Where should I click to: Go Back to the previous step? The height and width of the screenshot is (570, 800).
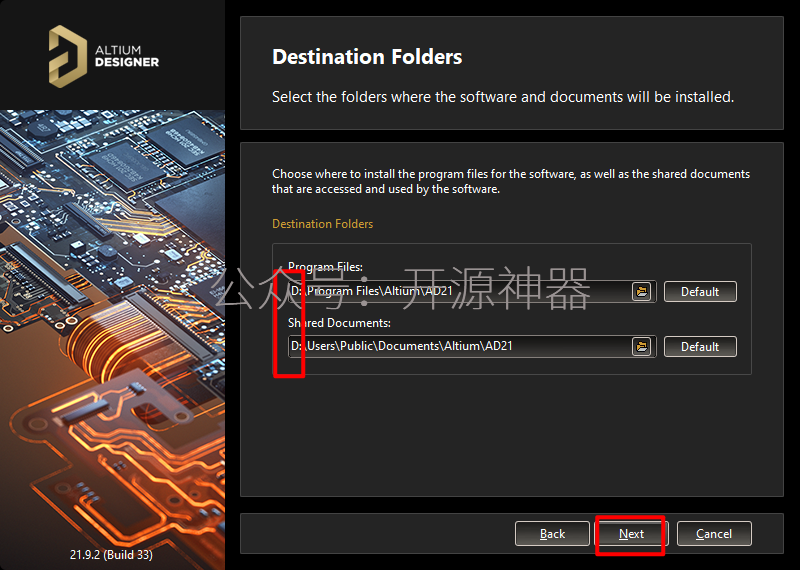552,534
